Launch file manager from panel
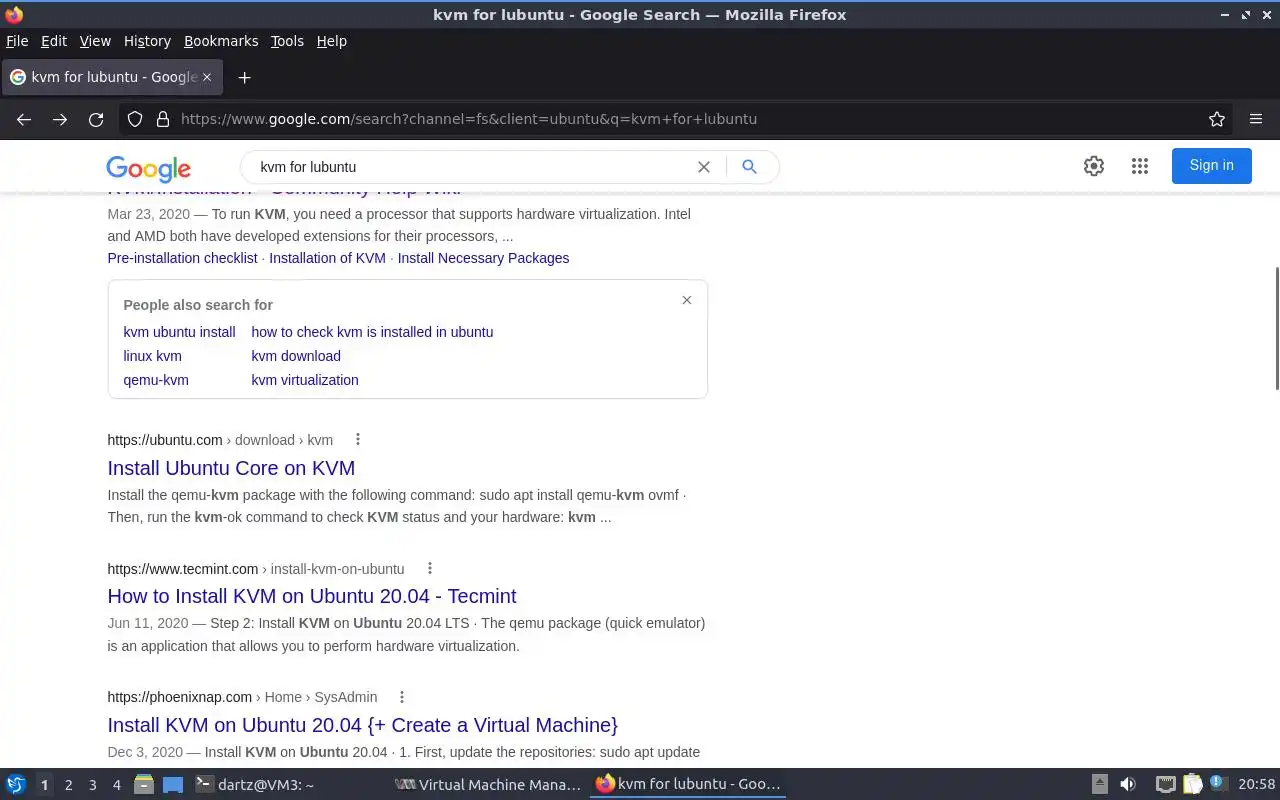 [x=144, y=784]
